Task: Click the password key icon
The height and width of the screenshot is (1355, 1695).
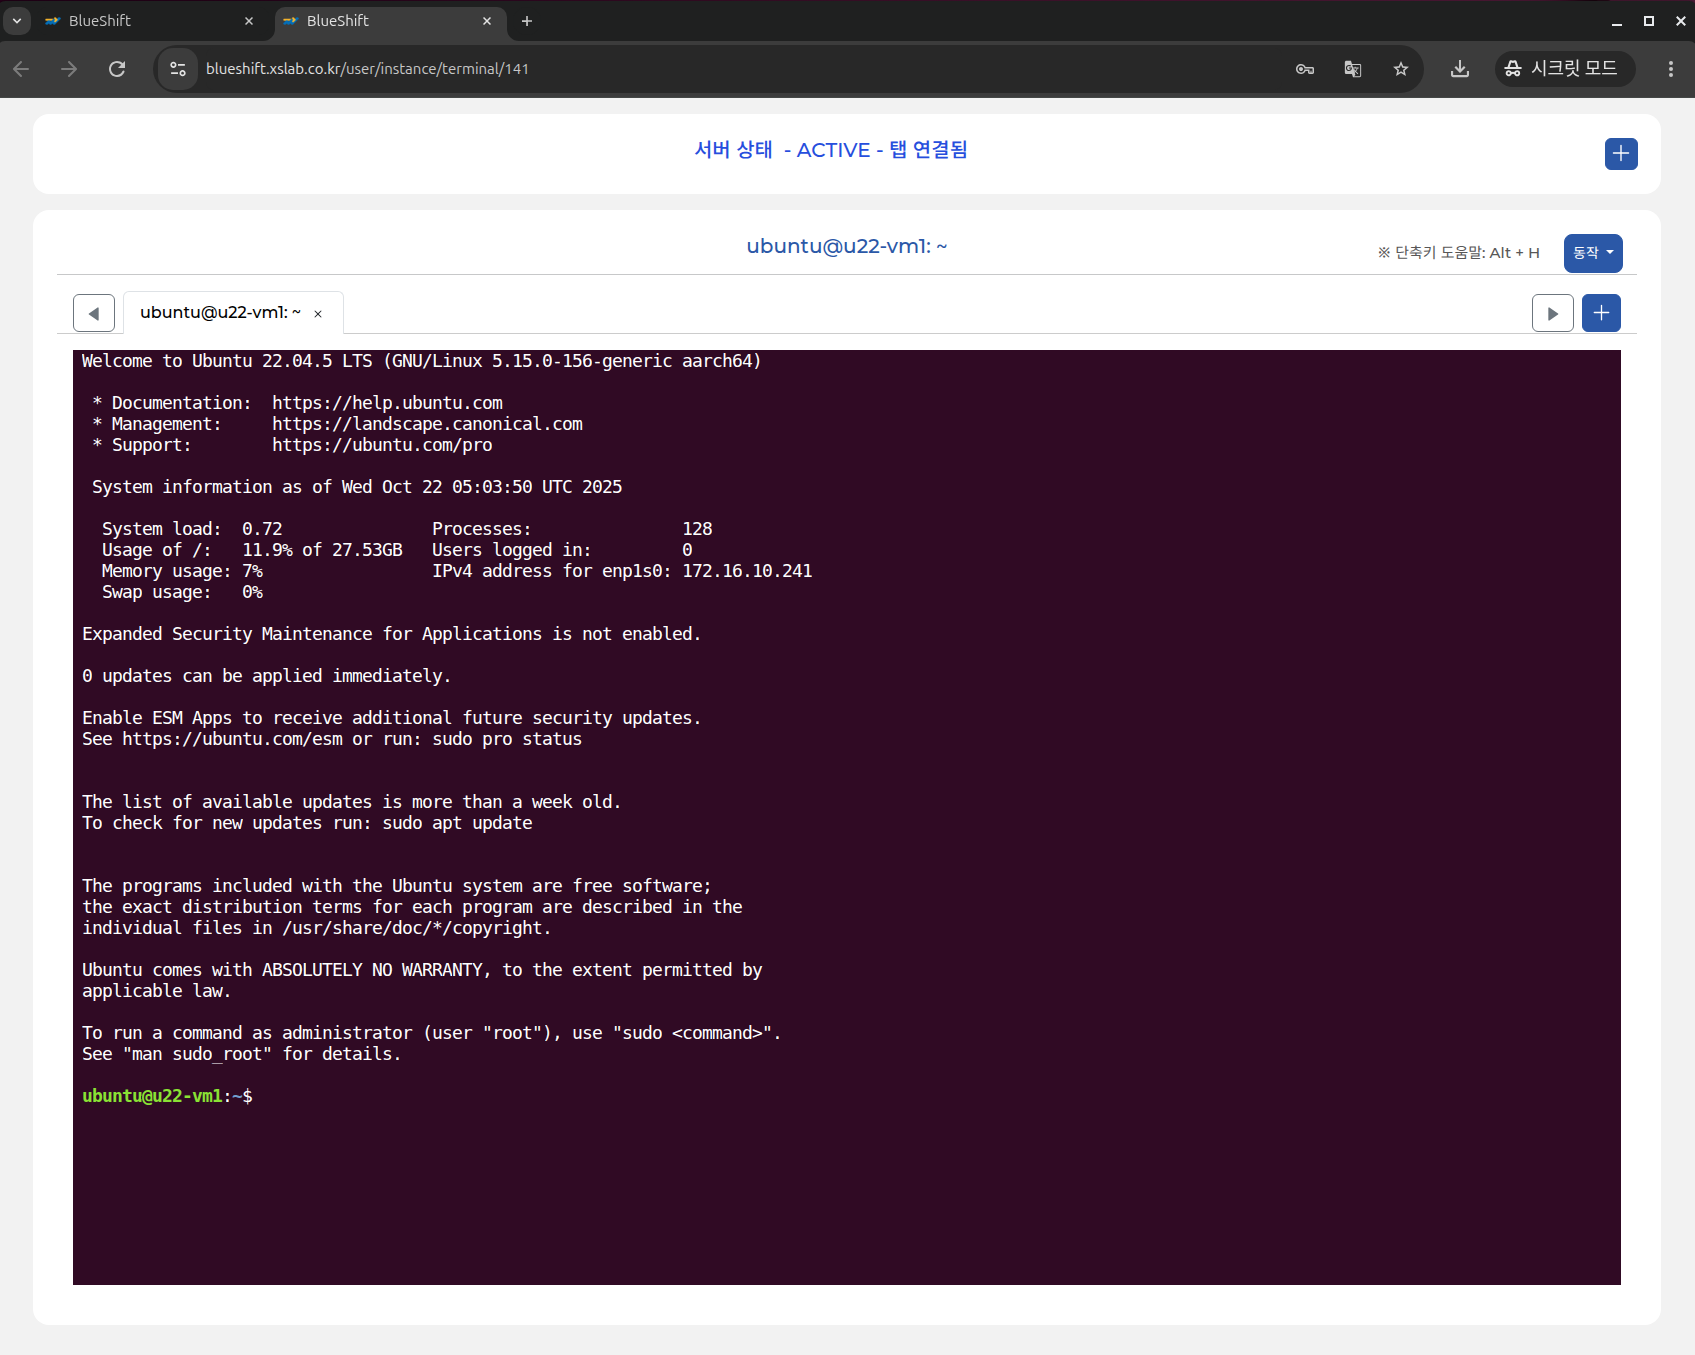Action: click(1304, 69)
